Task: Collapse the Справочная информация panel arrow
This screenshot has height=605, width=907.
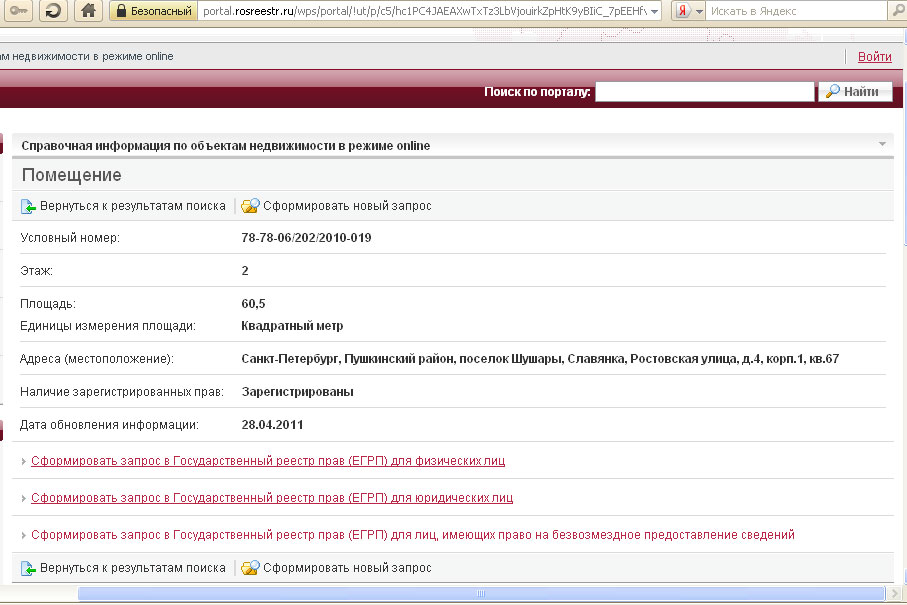Action: point(882,144)
